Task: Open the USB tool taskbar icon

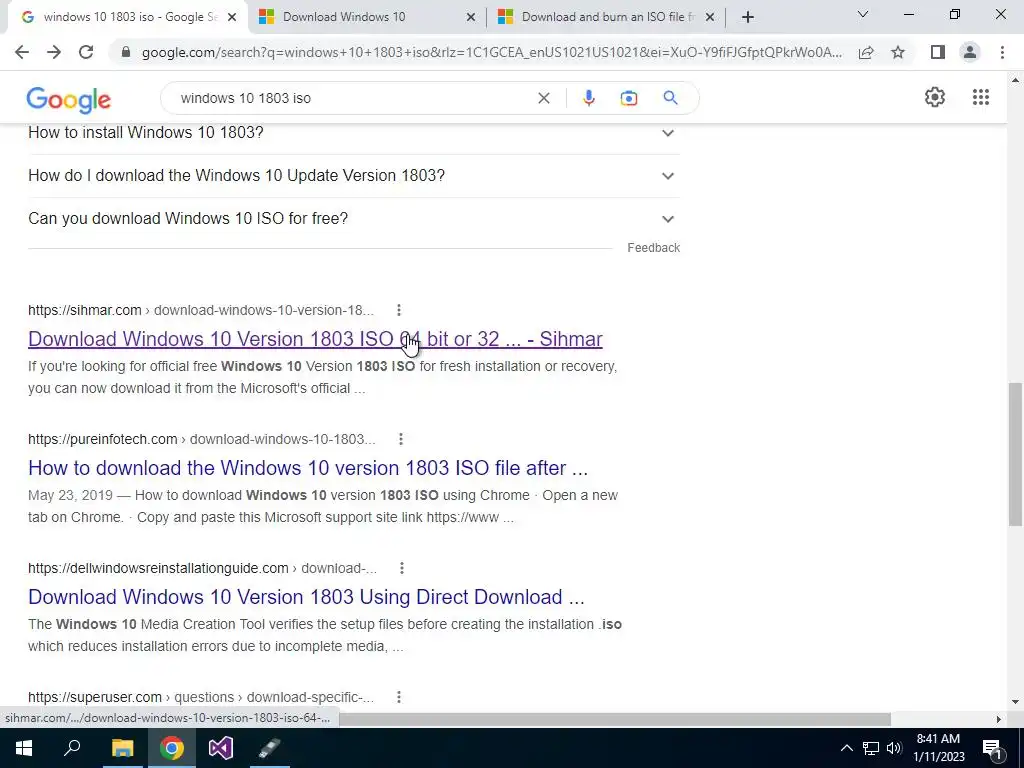Action: (x=269, y=748)
